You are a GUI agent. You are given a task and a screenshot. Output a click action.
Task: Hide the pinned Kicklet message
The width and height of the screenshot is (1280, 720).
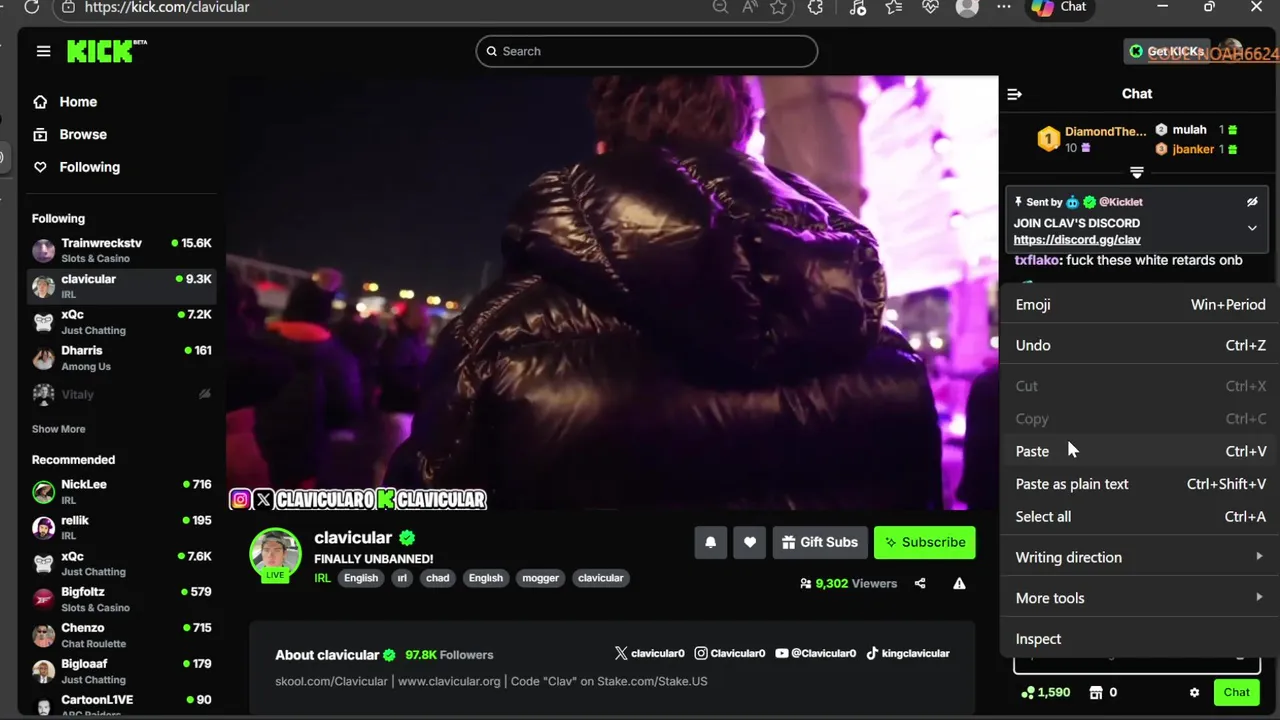click(1252, 202)
